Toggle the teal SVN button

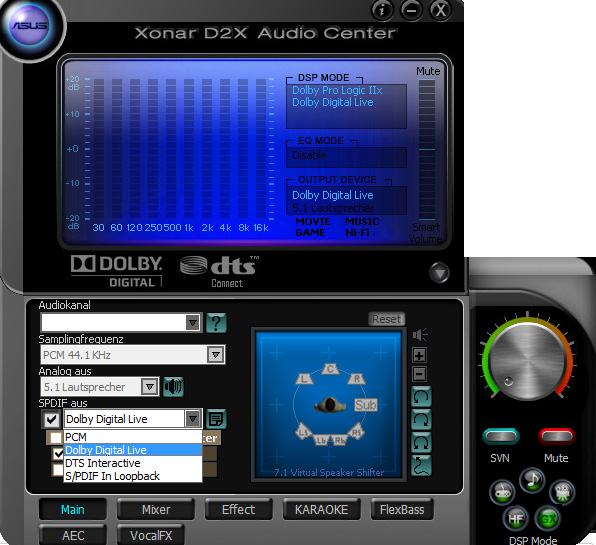click(x=501, y=436)
